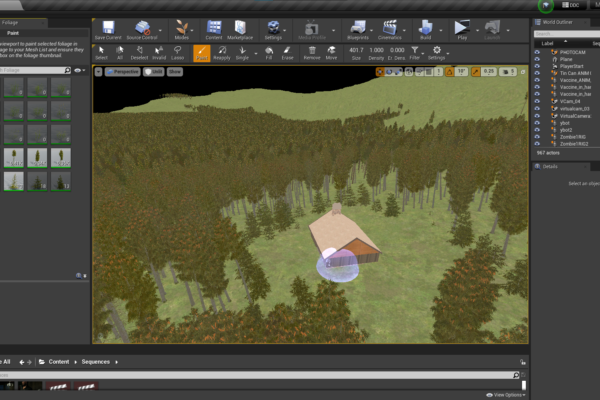Click the scale snap value 0.25
This screenshot has height=400, width=600.
pyautogui.click(x=489, y=72)
